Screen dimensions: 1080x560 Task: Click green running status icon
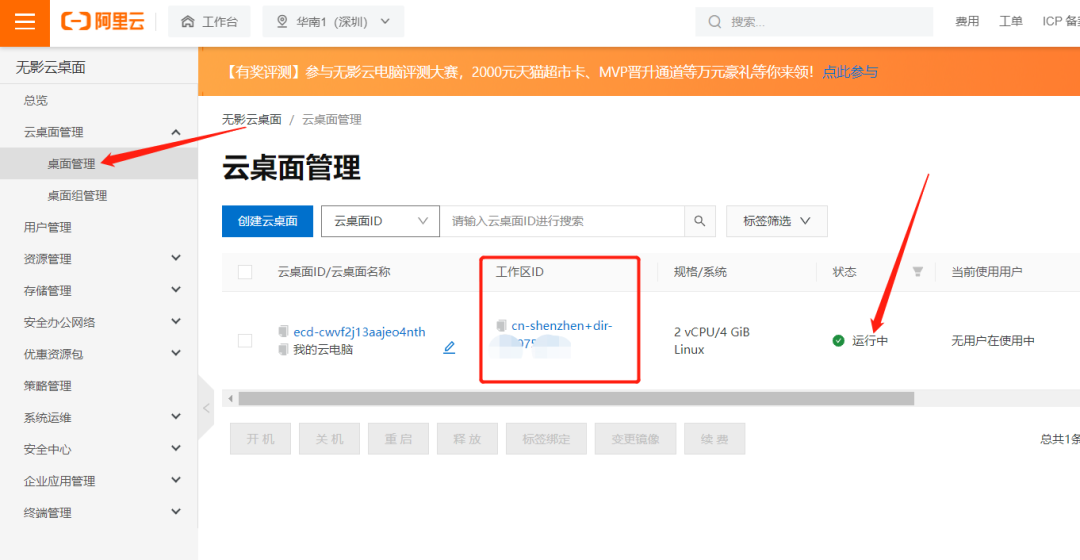[838, 340]
